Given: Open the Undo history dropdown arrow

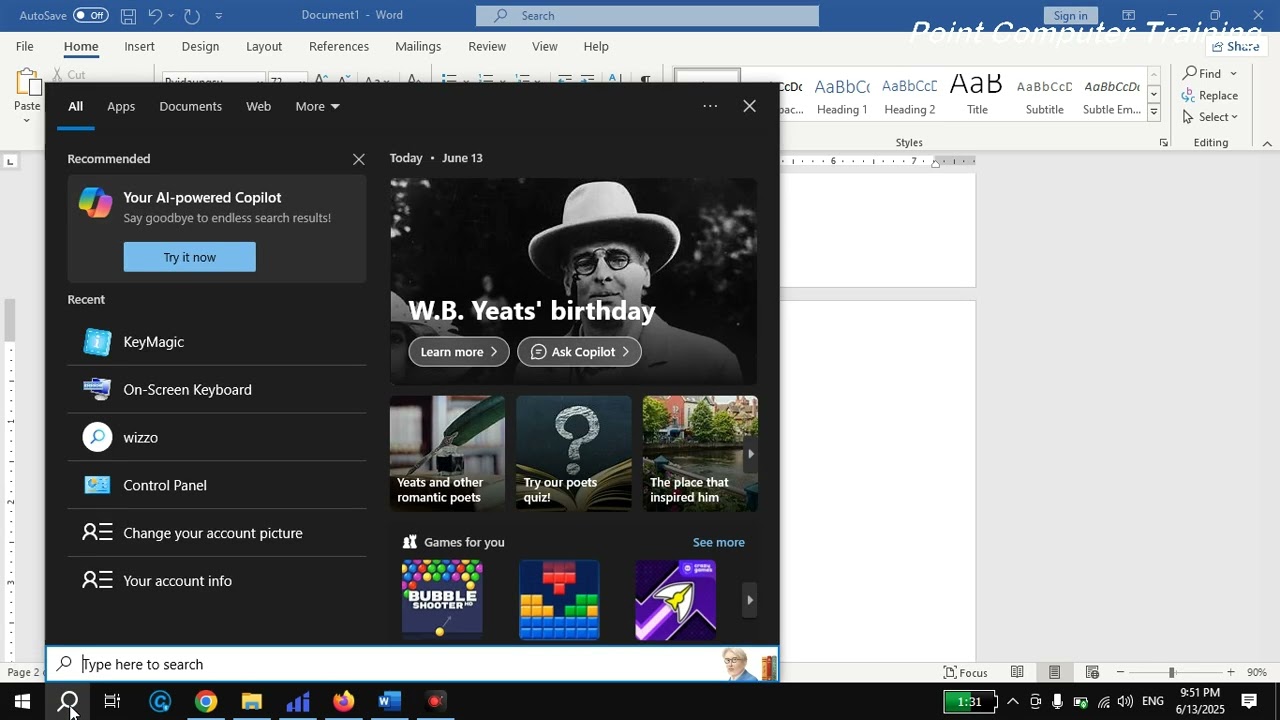Looking at the screenshot, I should [171, 16].
